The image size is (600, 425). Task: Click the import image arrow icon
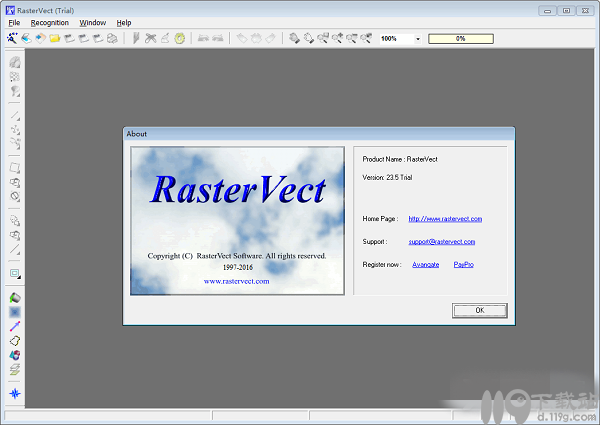[41, 38]
